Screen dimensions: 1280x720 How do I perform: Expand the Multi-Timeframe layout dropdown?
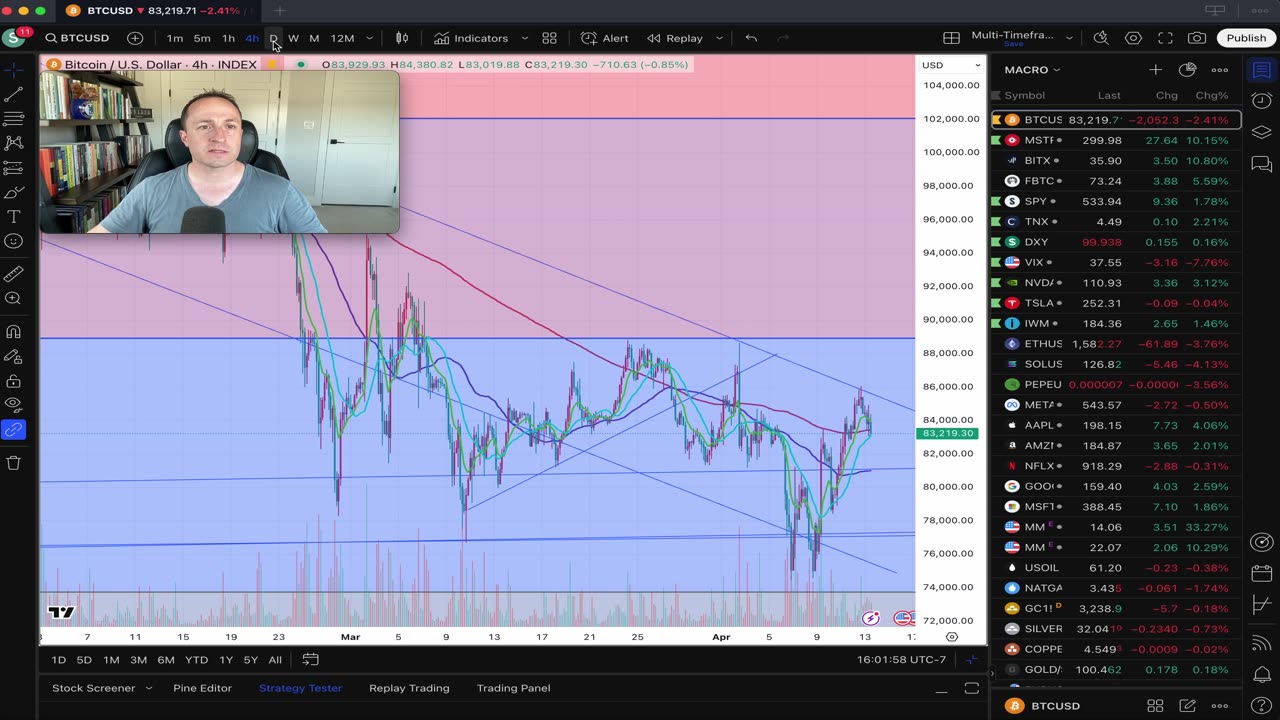[1069, 38]
